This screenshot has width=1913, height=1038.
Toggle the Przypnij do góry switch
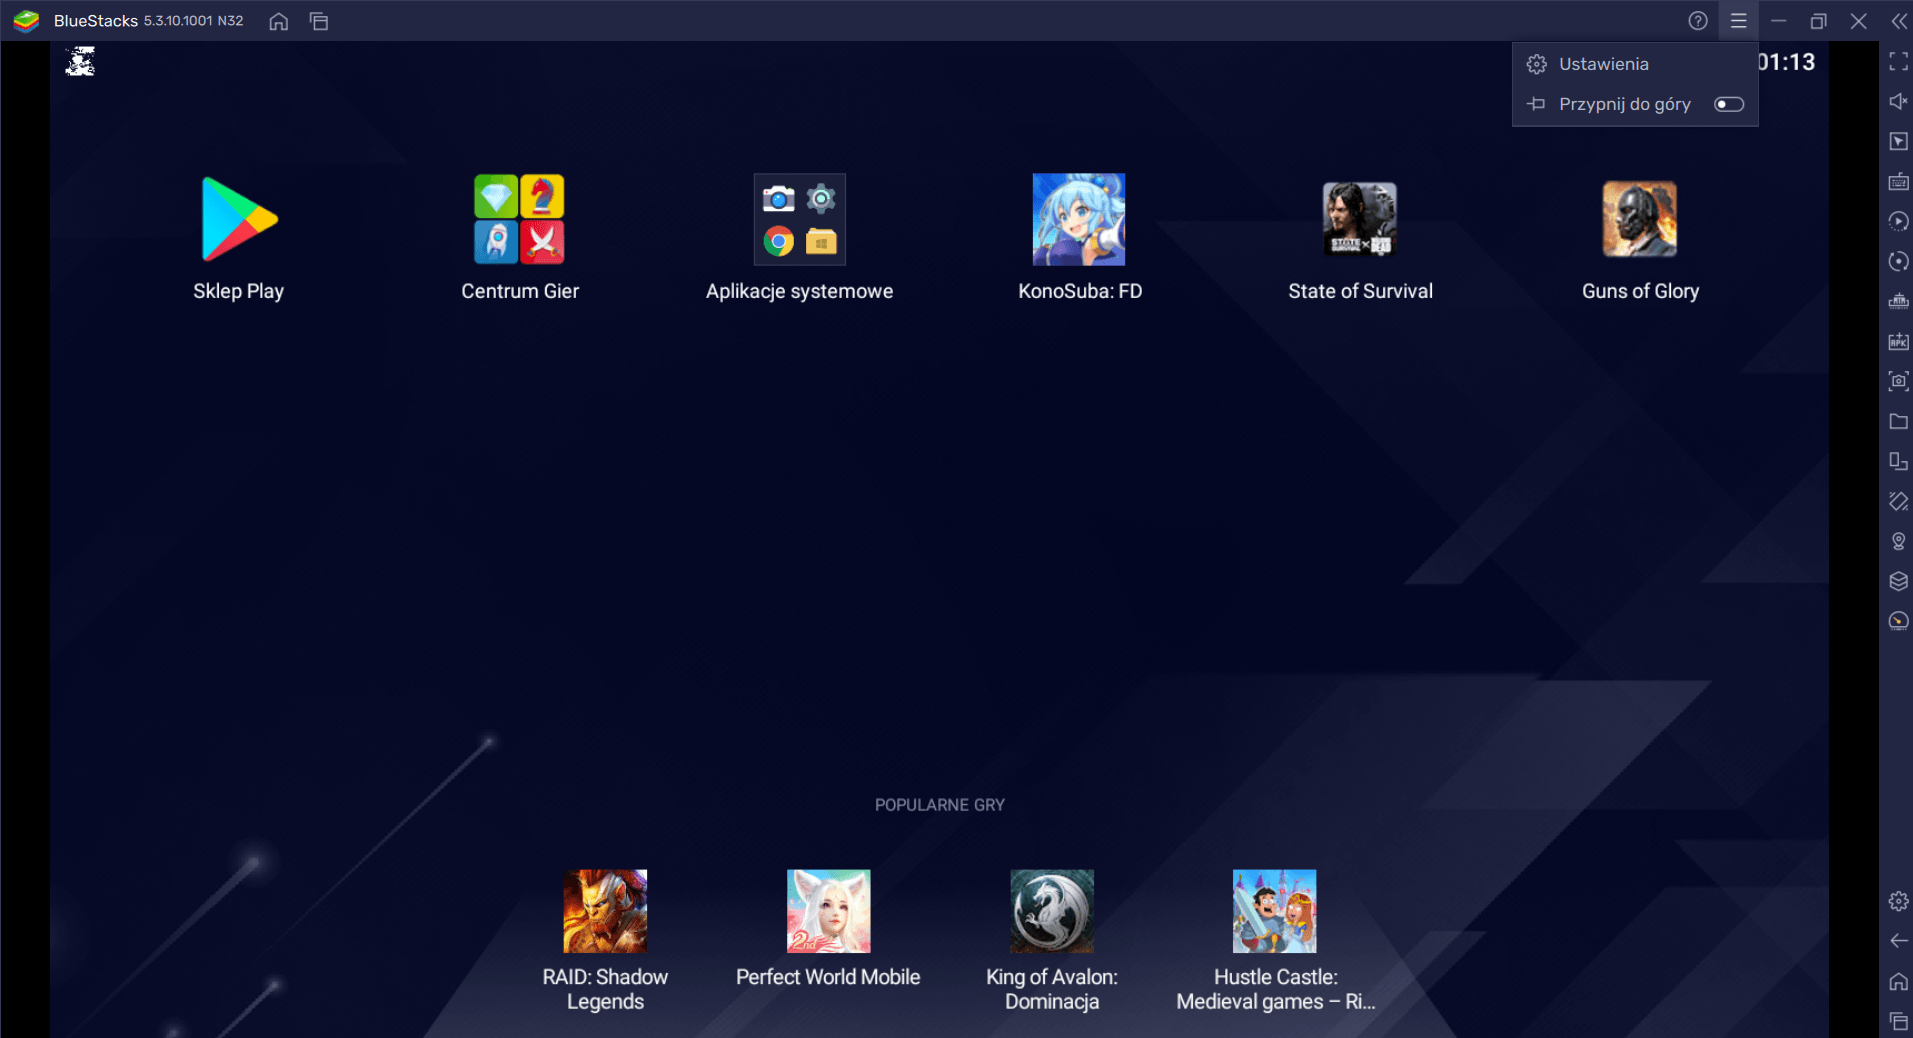tap(1729, 104)
